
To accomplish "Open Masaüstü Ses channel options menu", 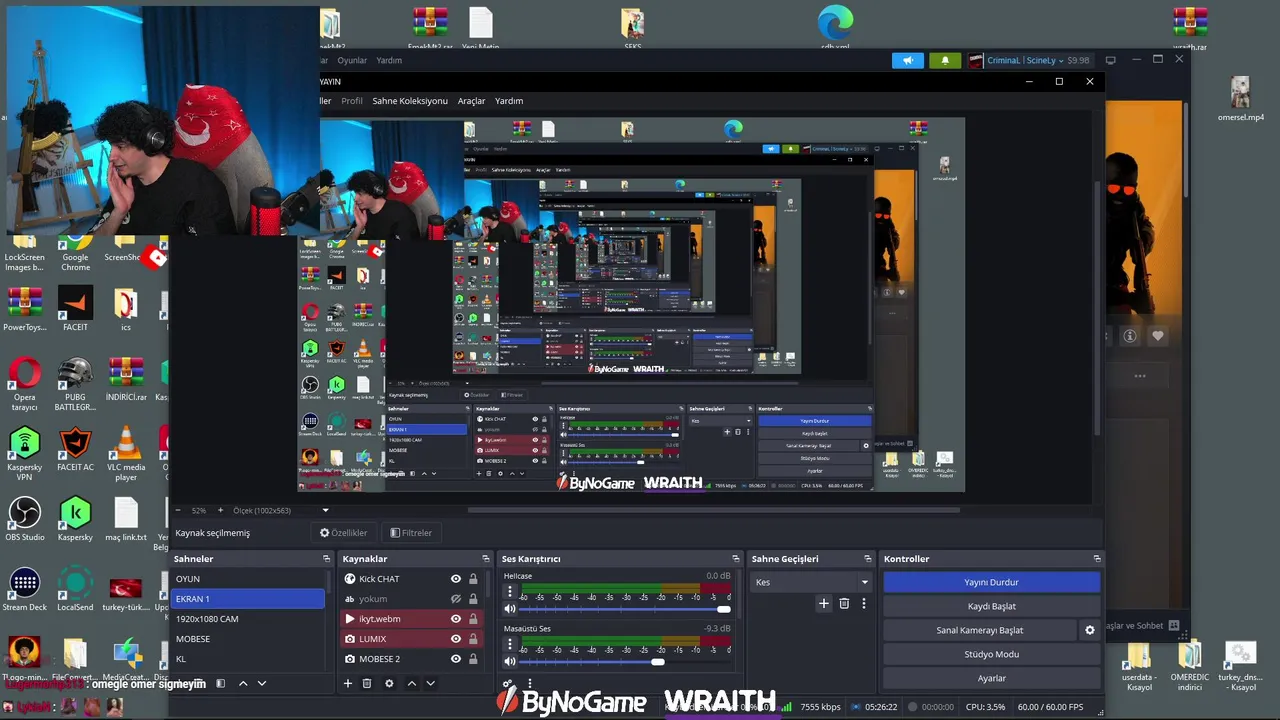I will coord(510,644).
